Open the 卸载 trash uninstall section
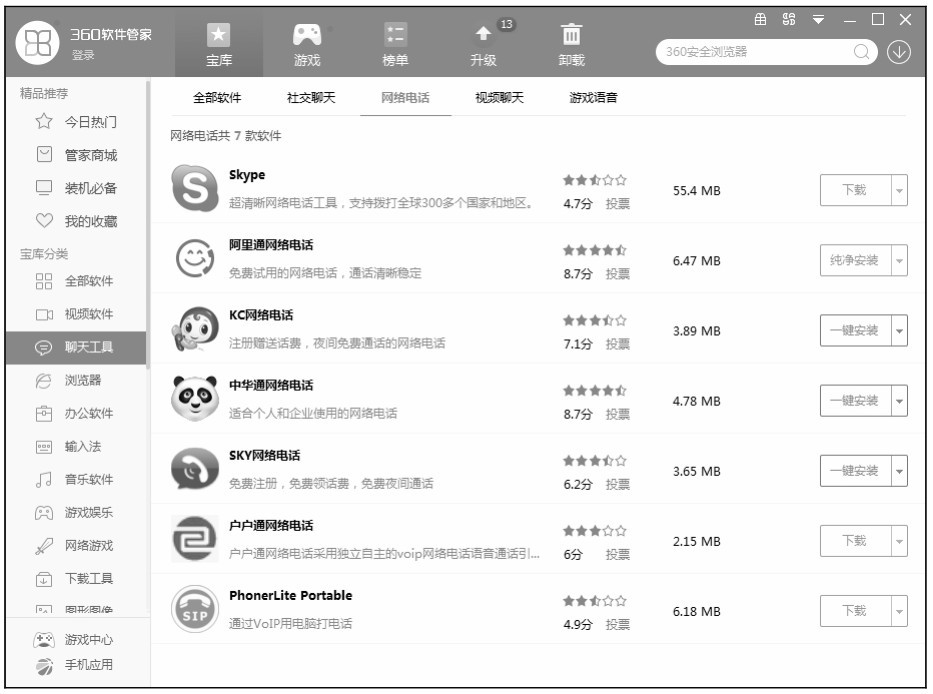 coord(571,45)
